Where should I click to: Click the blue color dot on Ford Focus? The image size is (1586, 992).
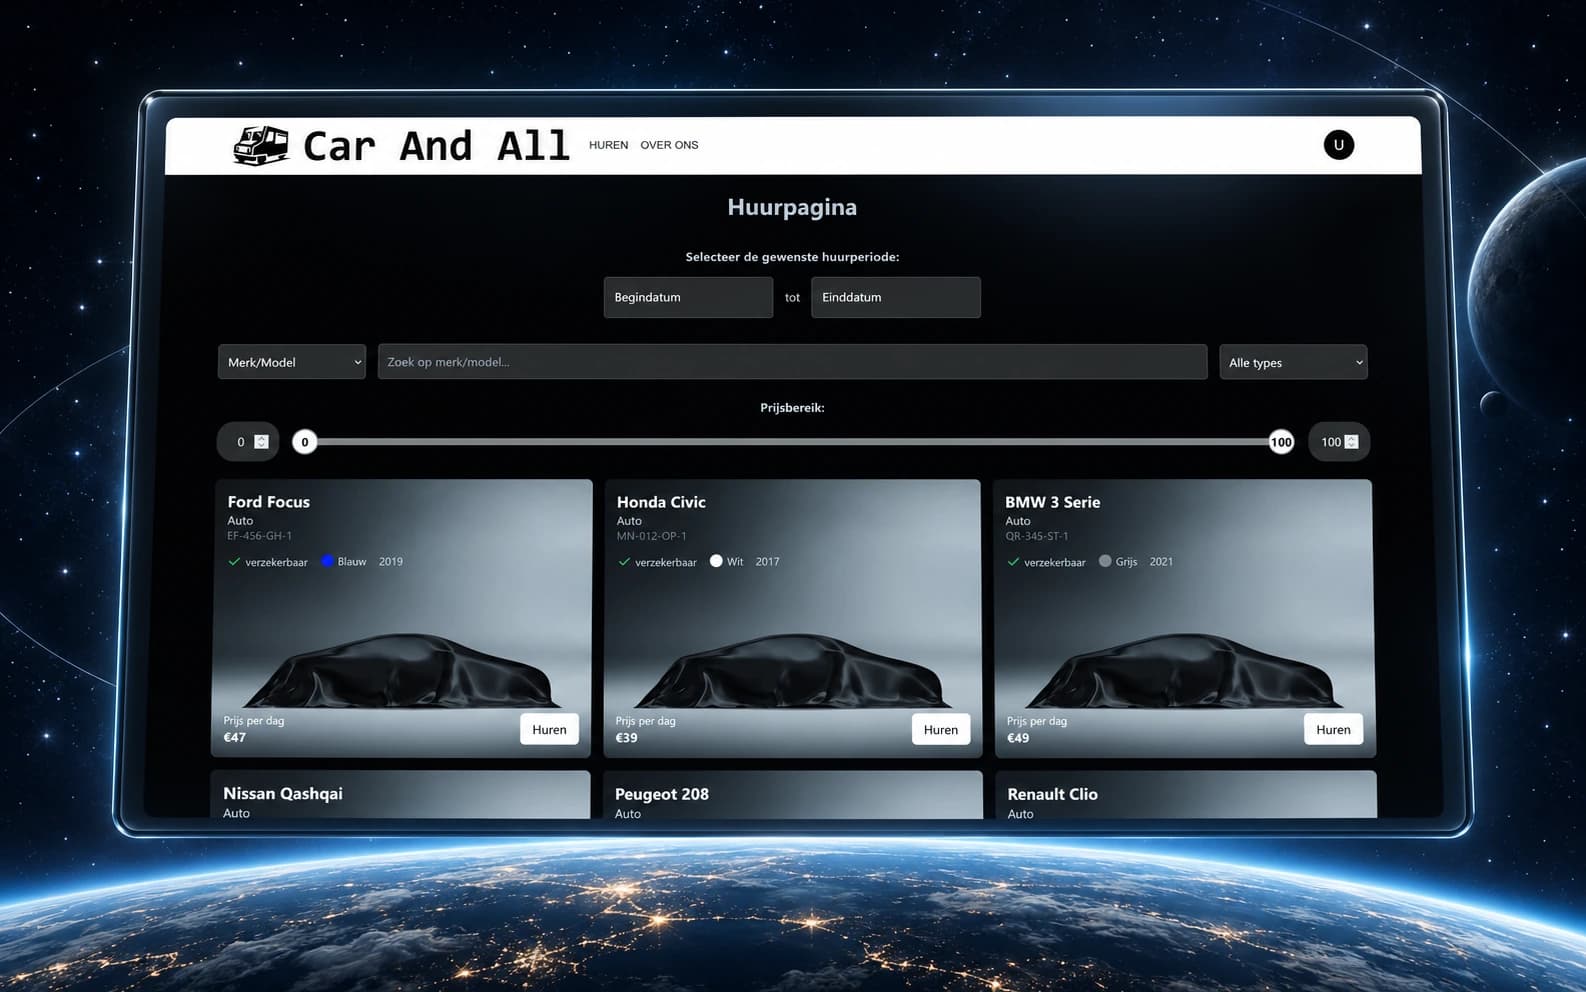point(327,561)
